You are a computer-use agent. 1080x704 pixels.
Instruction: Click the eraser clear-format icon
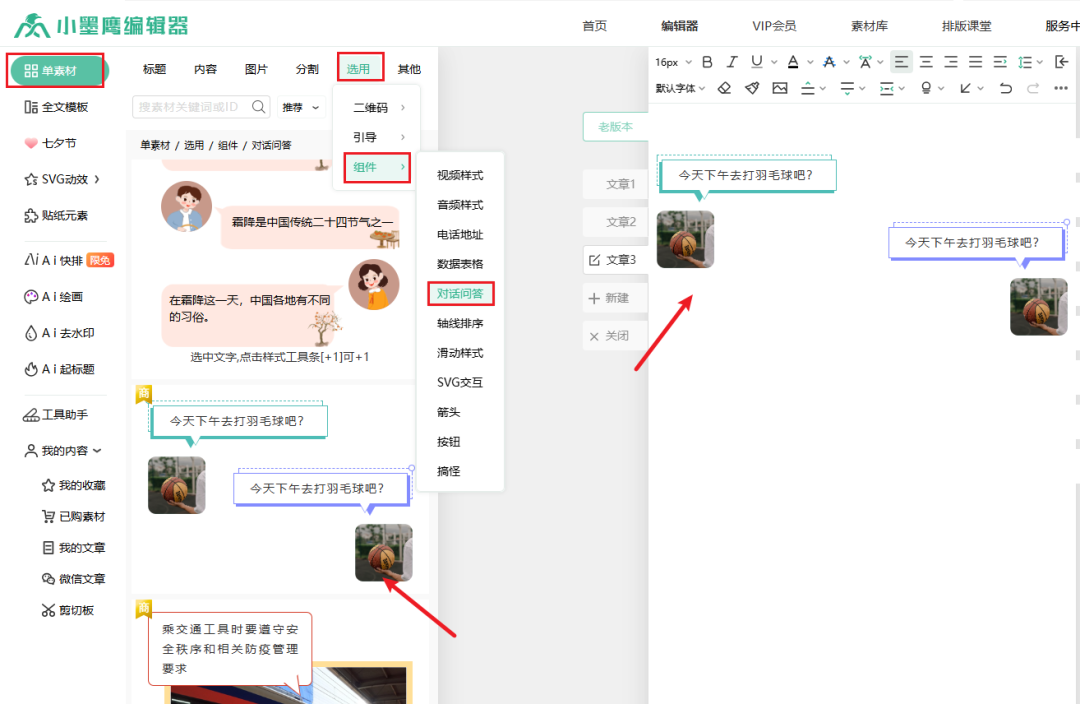(725, 88)
